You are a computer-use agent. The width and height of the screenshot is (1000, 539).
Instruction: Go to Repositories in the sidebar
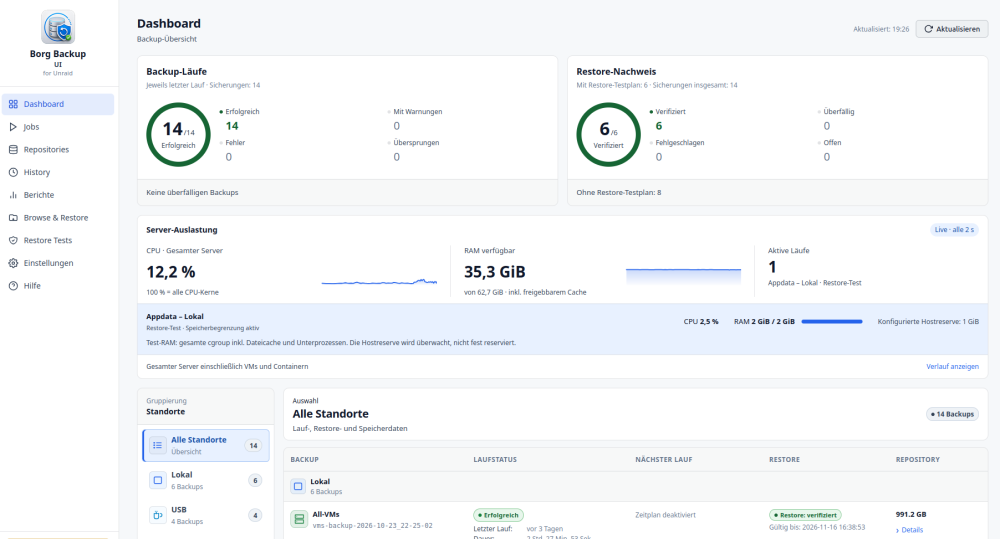(x=58, y=149)
